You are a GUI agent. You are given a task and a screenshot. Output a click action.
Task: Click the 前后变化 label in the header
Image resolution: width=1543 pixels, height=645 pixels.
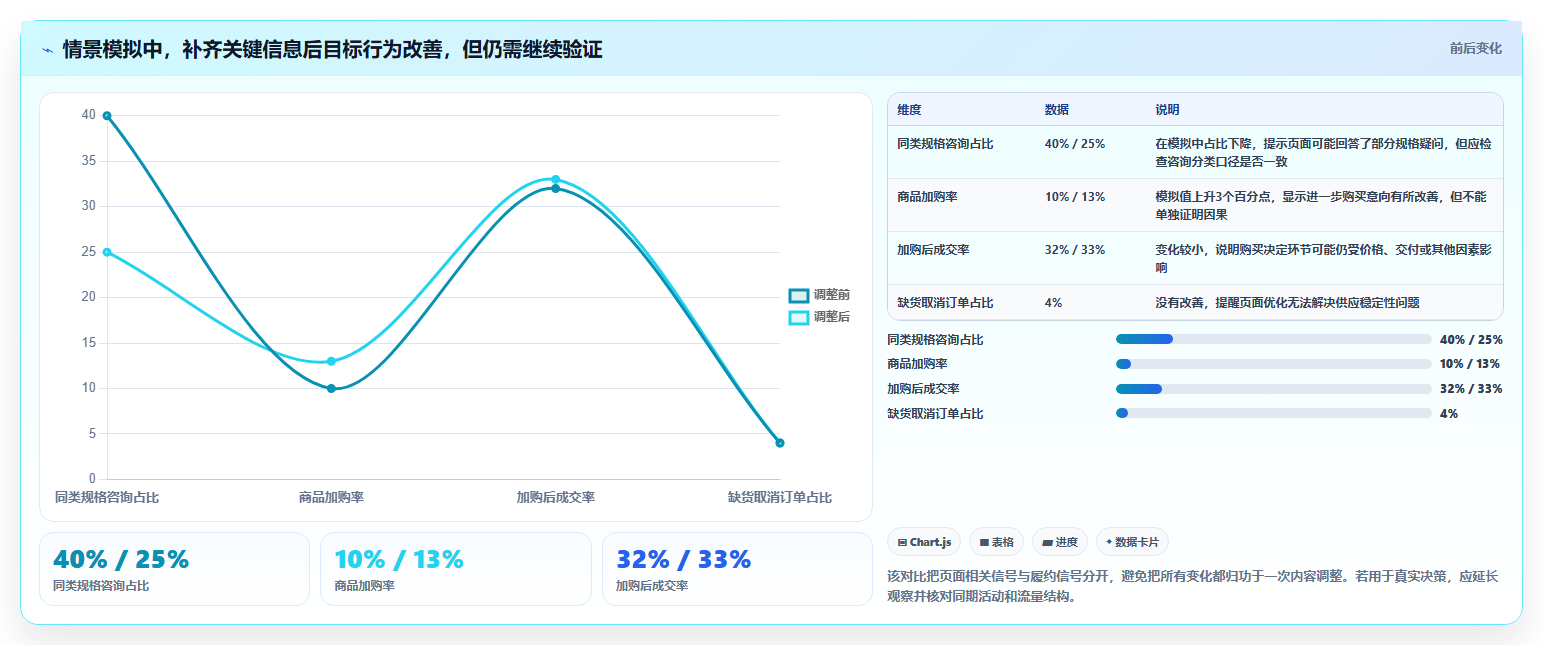pos(1475,48)
